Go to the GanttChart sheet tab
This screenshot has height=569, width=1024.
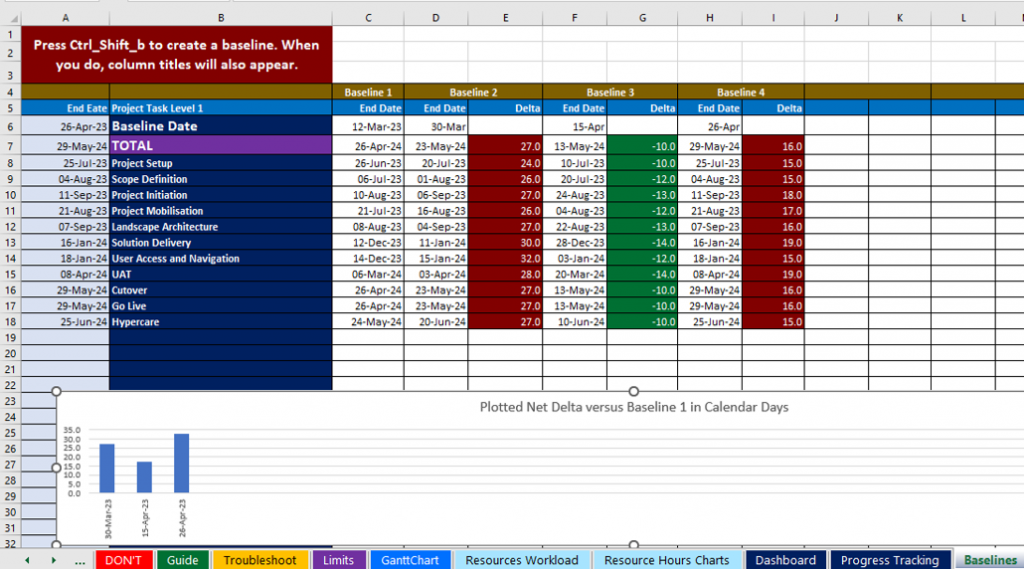410,560
